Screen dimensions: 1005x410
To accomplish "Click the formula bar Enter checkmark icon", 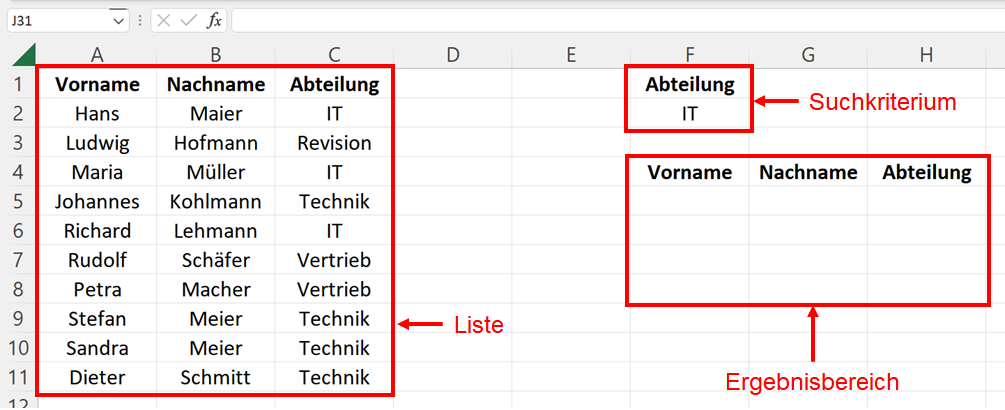I will 189,20.
